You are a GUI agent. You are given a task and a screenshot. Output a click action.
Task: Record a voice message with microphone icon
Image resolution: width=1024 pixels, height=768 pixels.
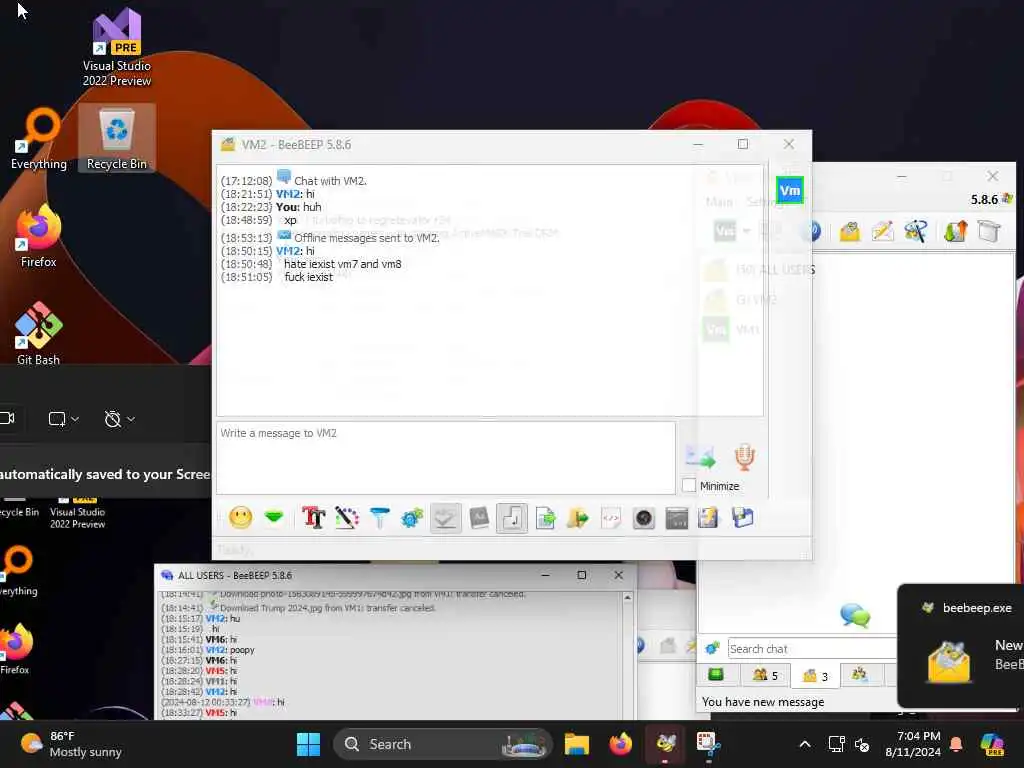pyautogui.click(x=744, y=457)
